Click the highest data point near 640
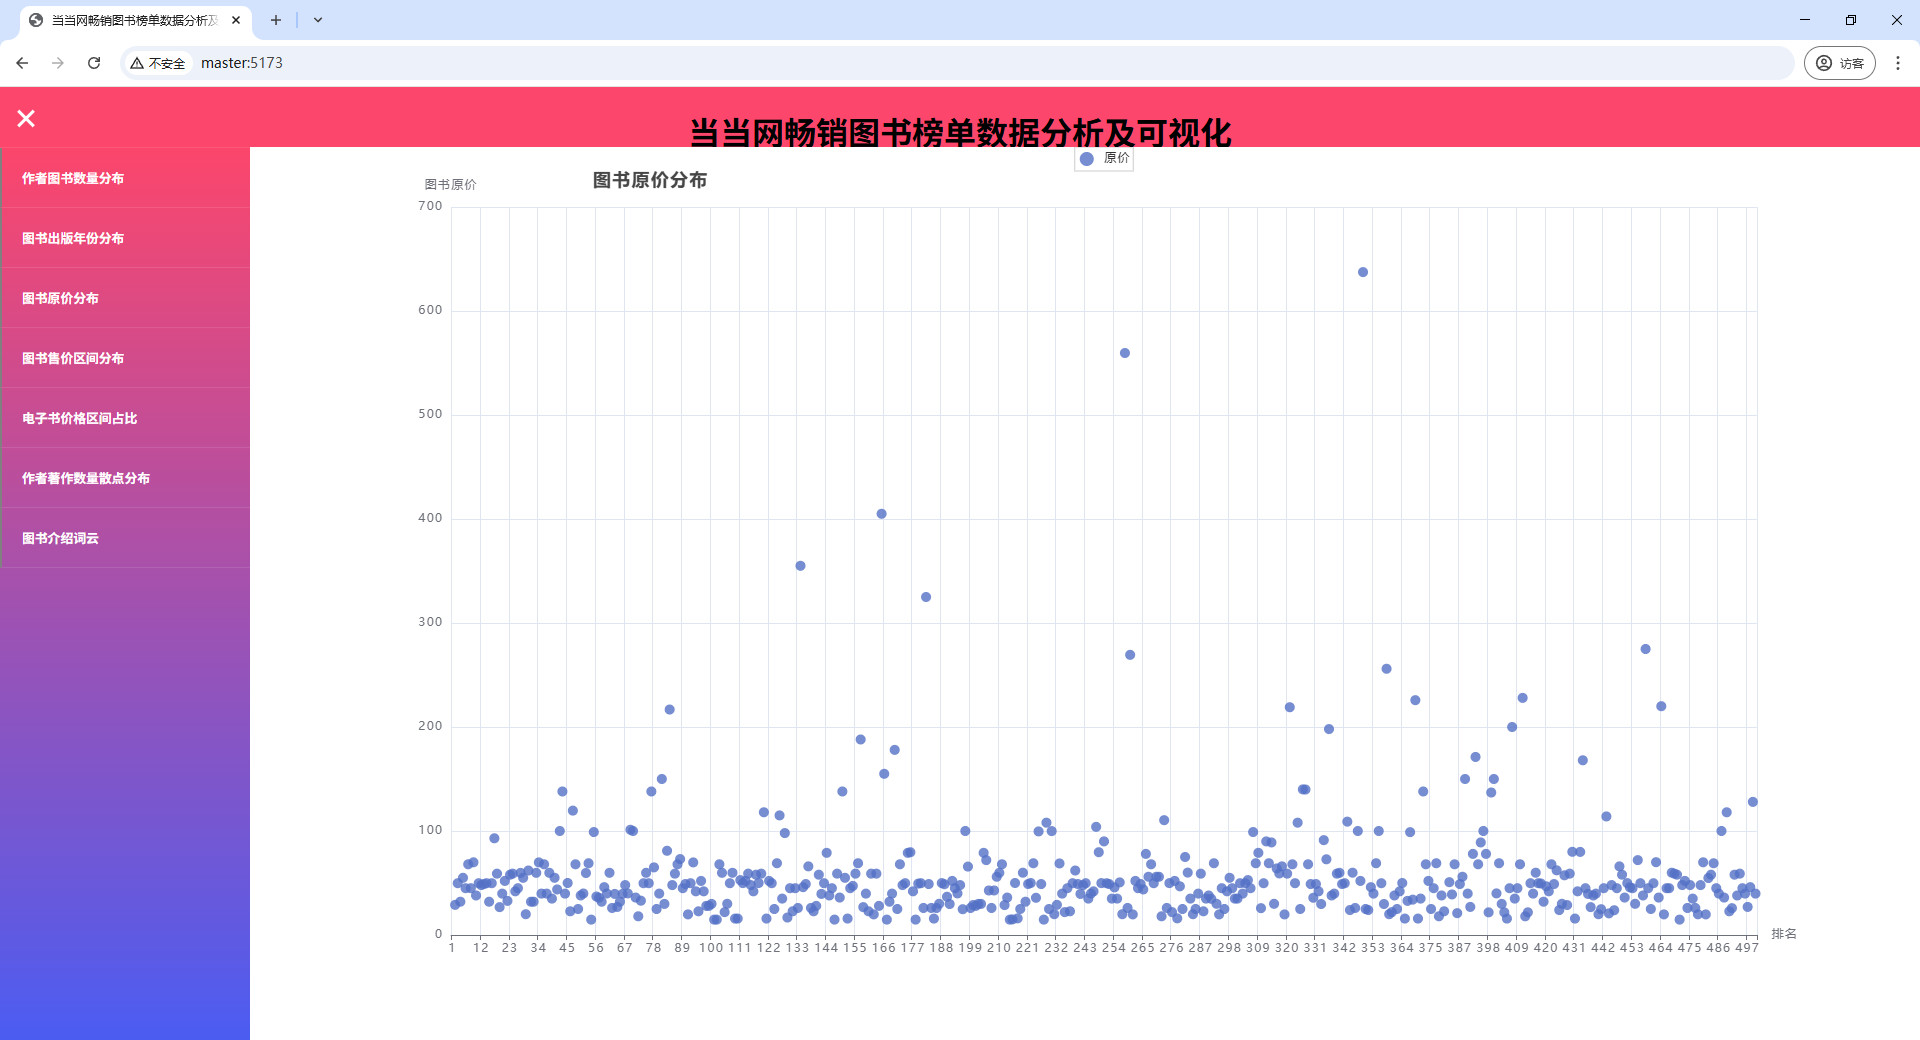Image resolution: width=1920 pixels, height=1040 pixels. (x=1363, y=272)
